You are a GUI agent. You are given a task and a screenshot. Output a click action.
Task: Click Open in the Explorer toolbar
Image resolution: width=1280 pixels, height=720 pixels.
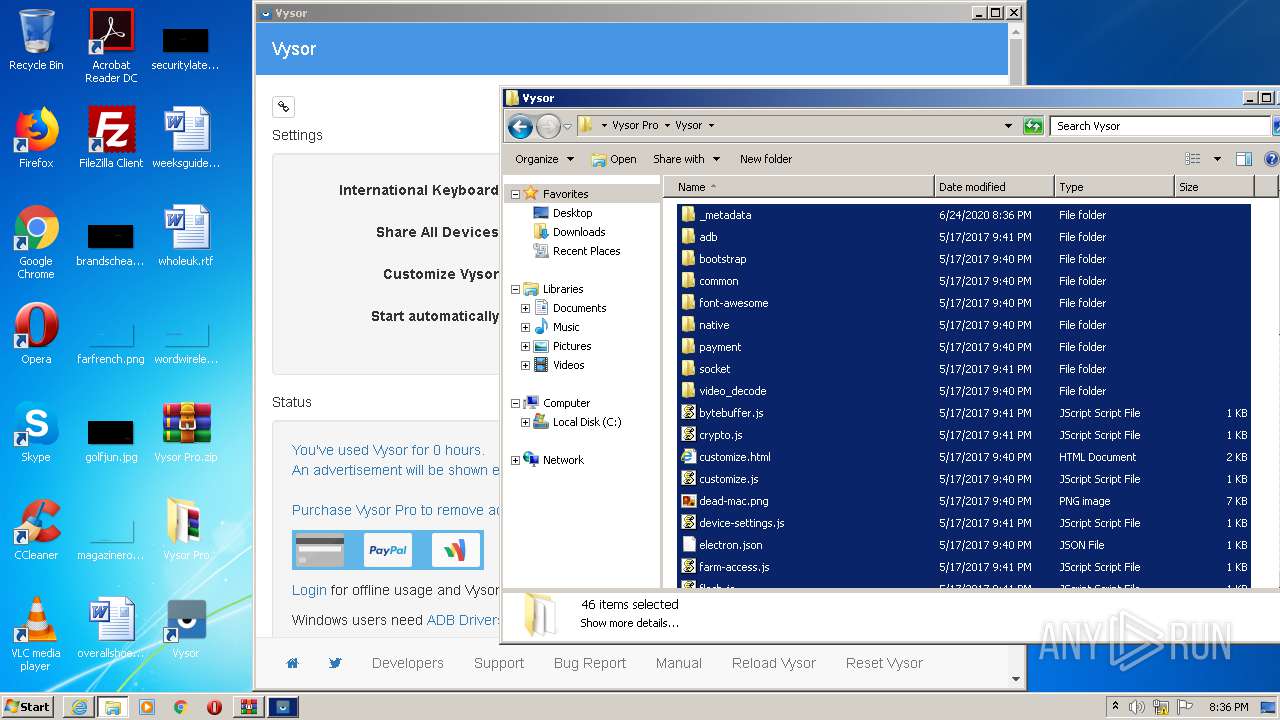tap(614, 159)
